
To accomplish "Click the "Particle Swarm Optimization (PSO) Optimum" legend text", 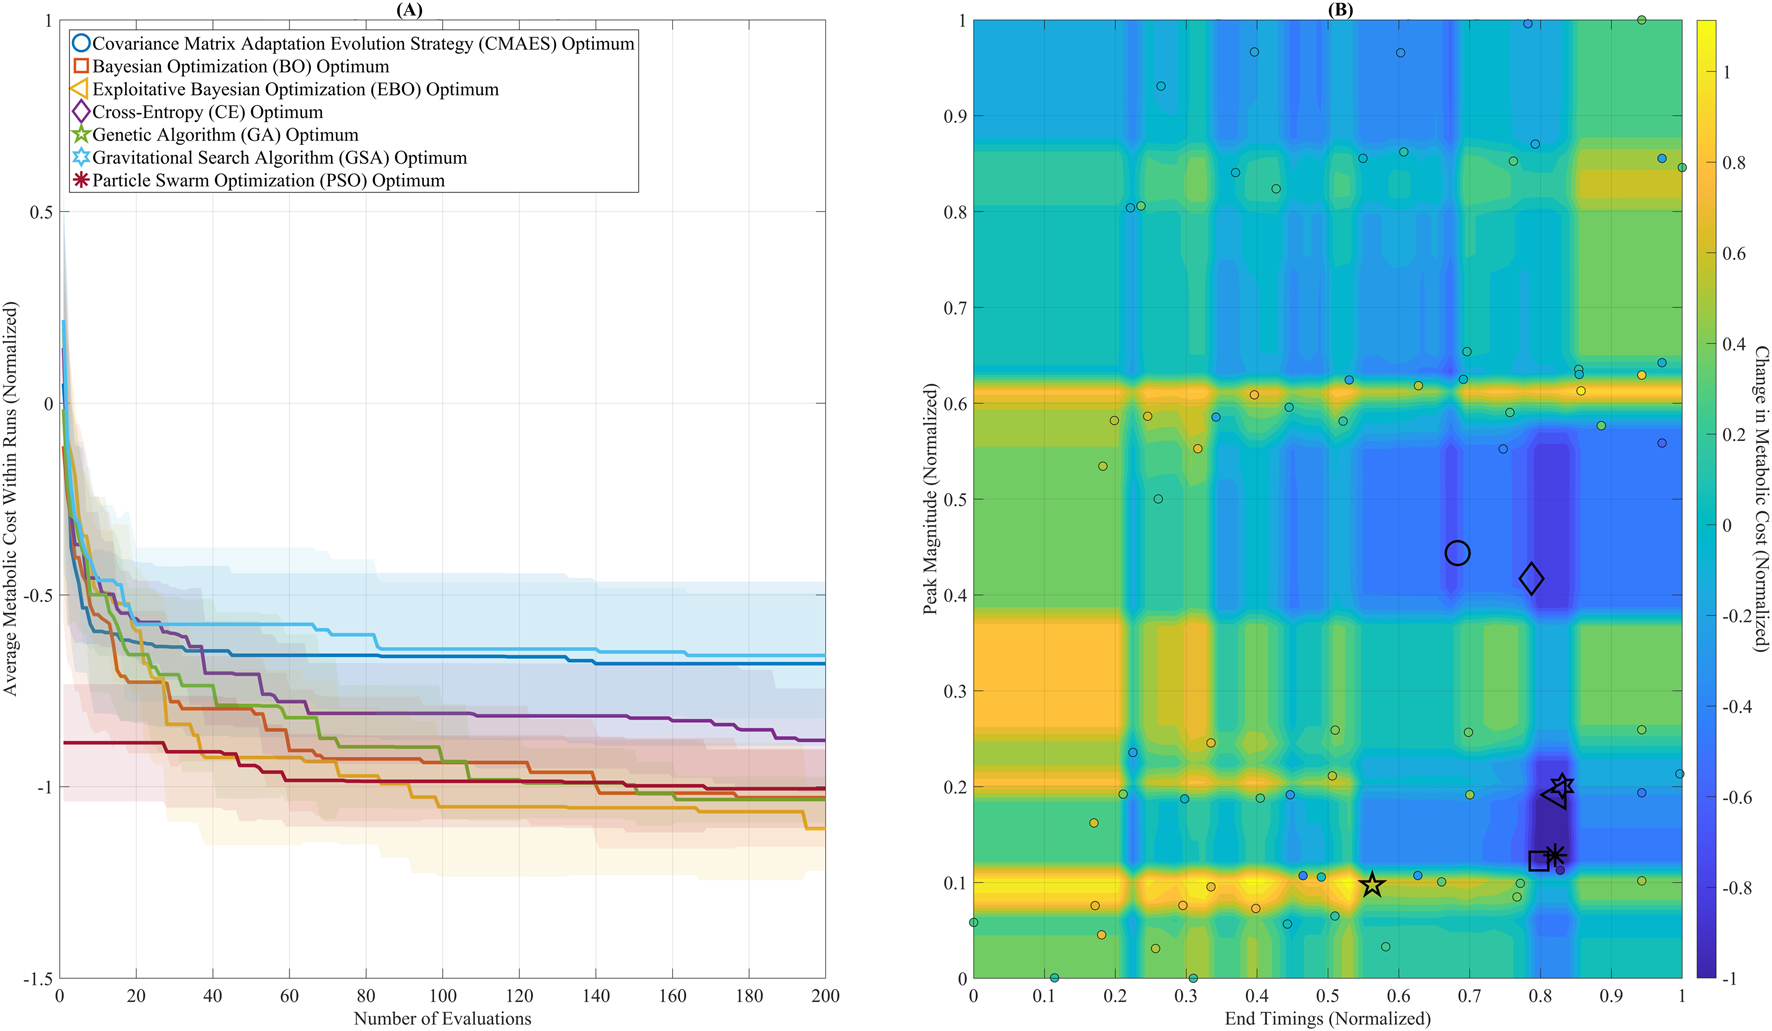I will (268, 181).
